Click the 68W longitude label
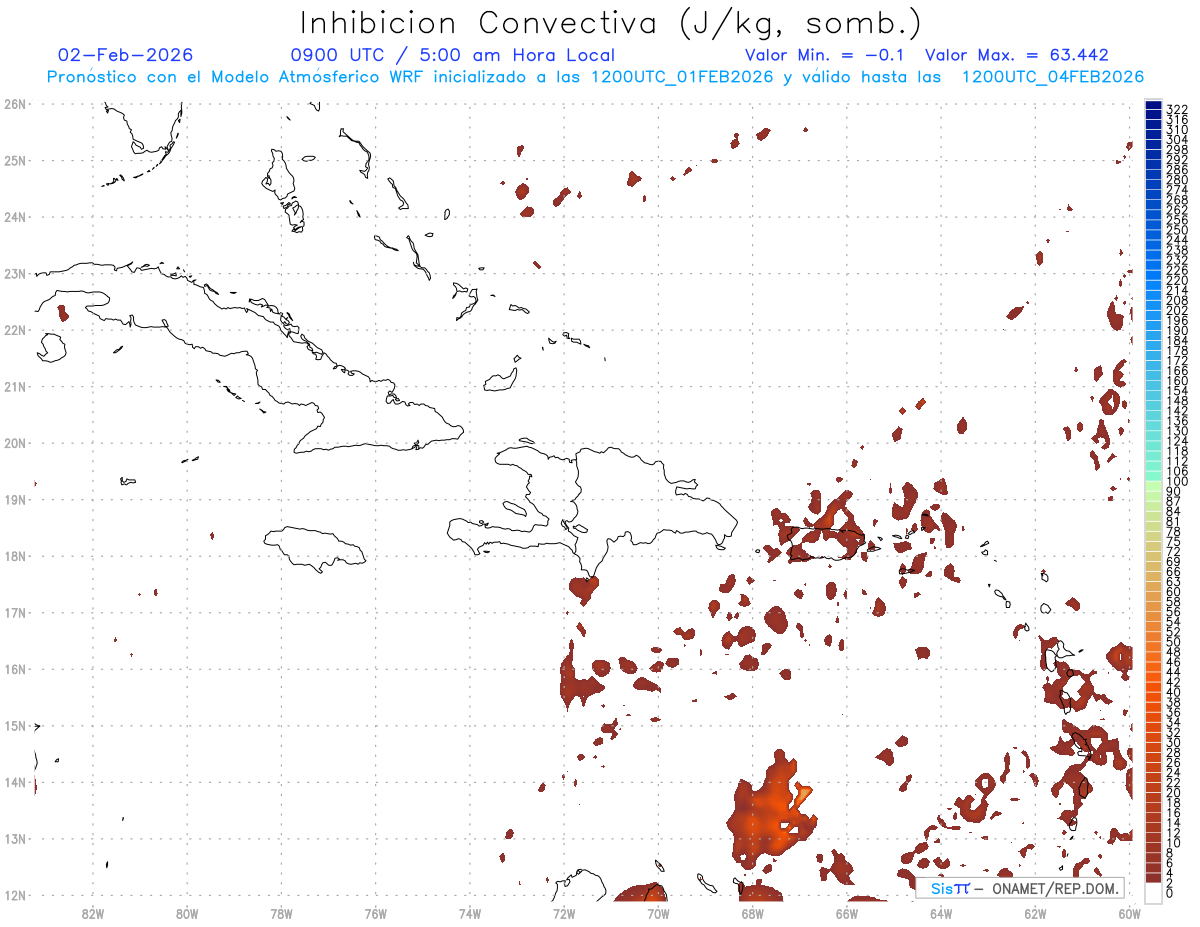1200x927 pixels. point(753,913)
